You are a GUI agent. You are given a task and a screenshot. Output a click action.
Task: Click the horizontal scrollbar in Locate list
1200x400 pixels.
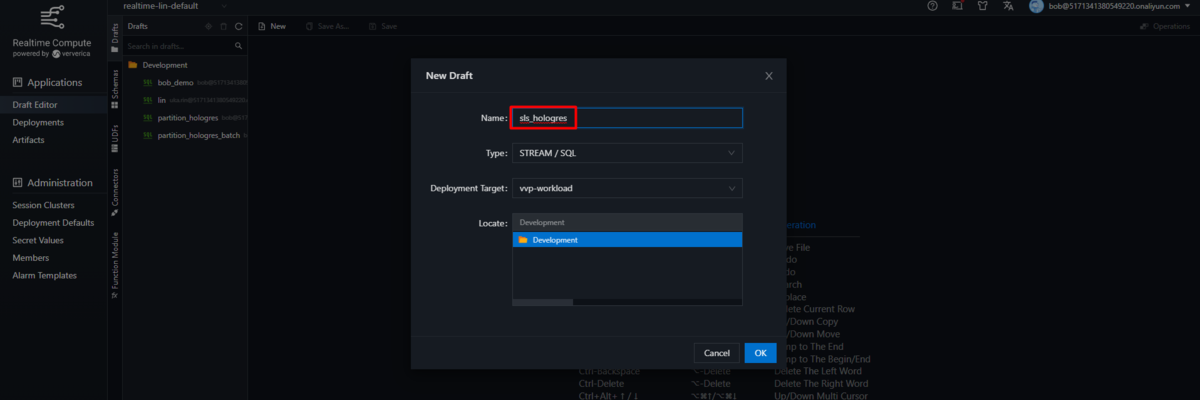point(542,301)
